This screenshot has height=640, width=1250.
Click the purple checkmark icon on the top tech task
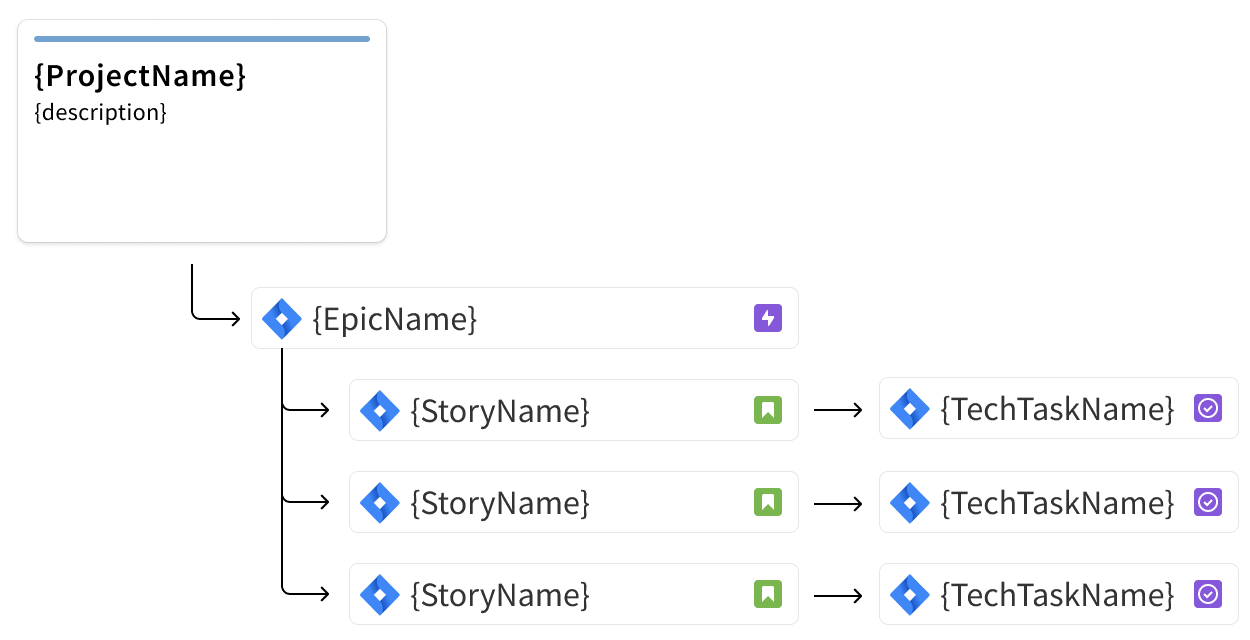pos(1208,409)
